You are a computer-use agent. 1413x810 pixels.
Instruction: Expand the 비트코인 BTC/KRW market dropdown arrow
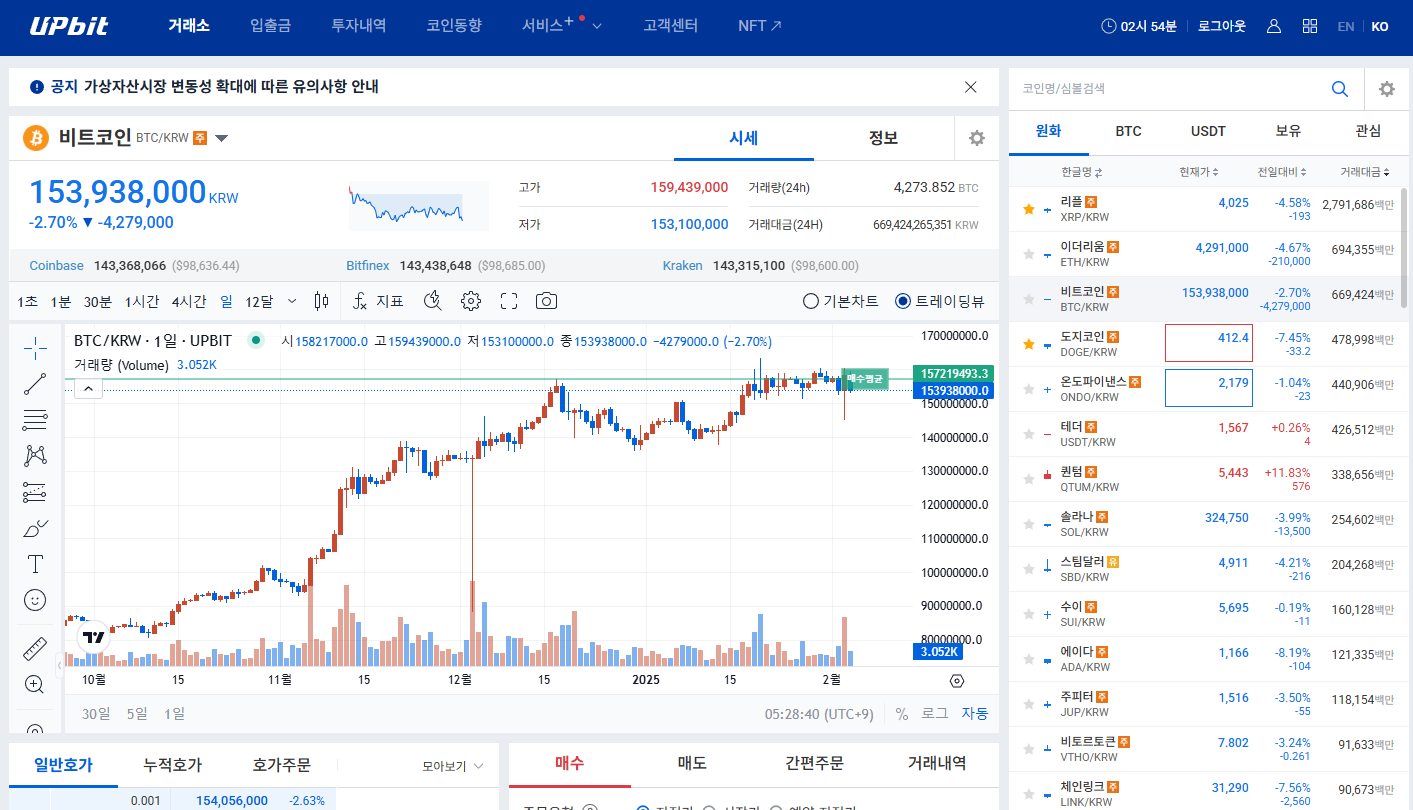point(222,138)
